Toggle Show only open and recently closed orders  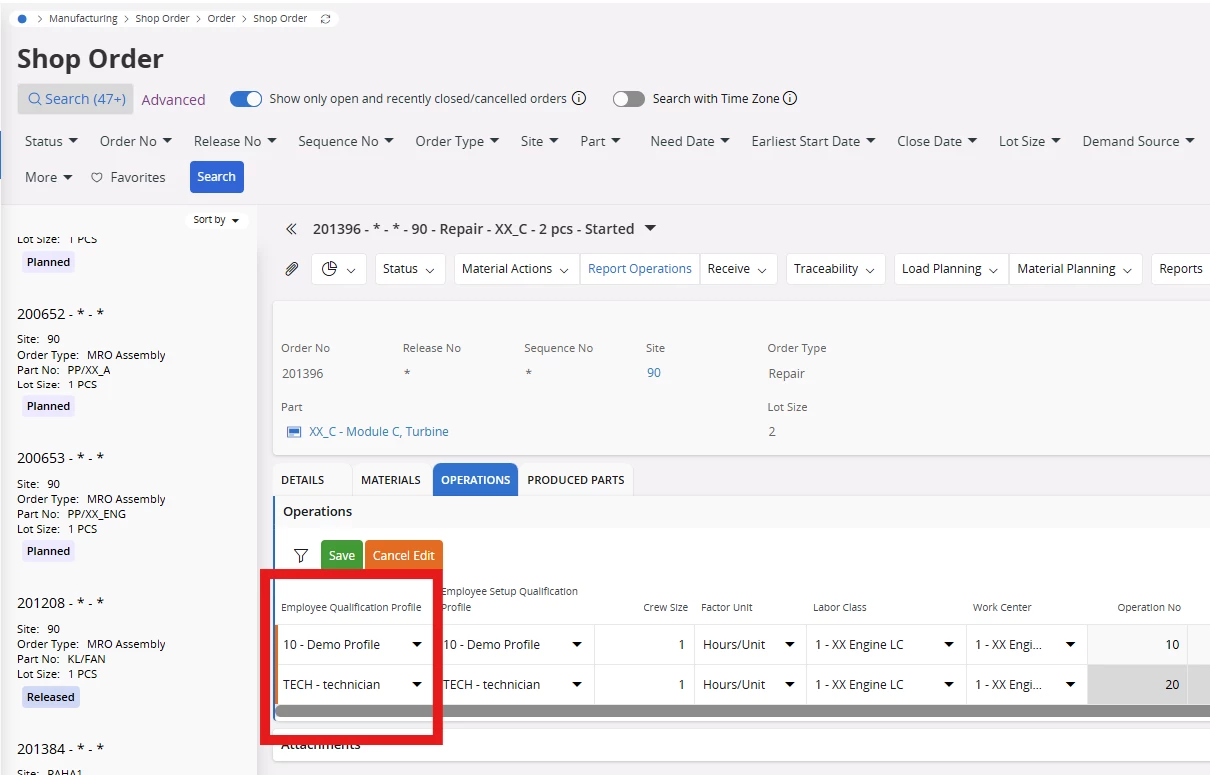(246, 99)
